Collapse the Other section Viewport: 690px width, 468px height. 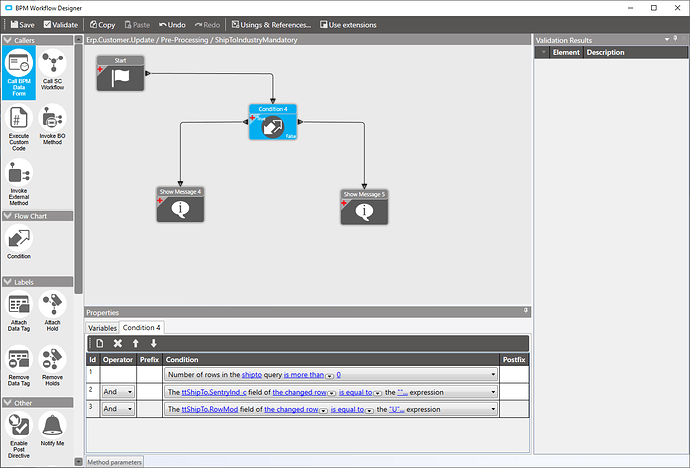(7, 403)
